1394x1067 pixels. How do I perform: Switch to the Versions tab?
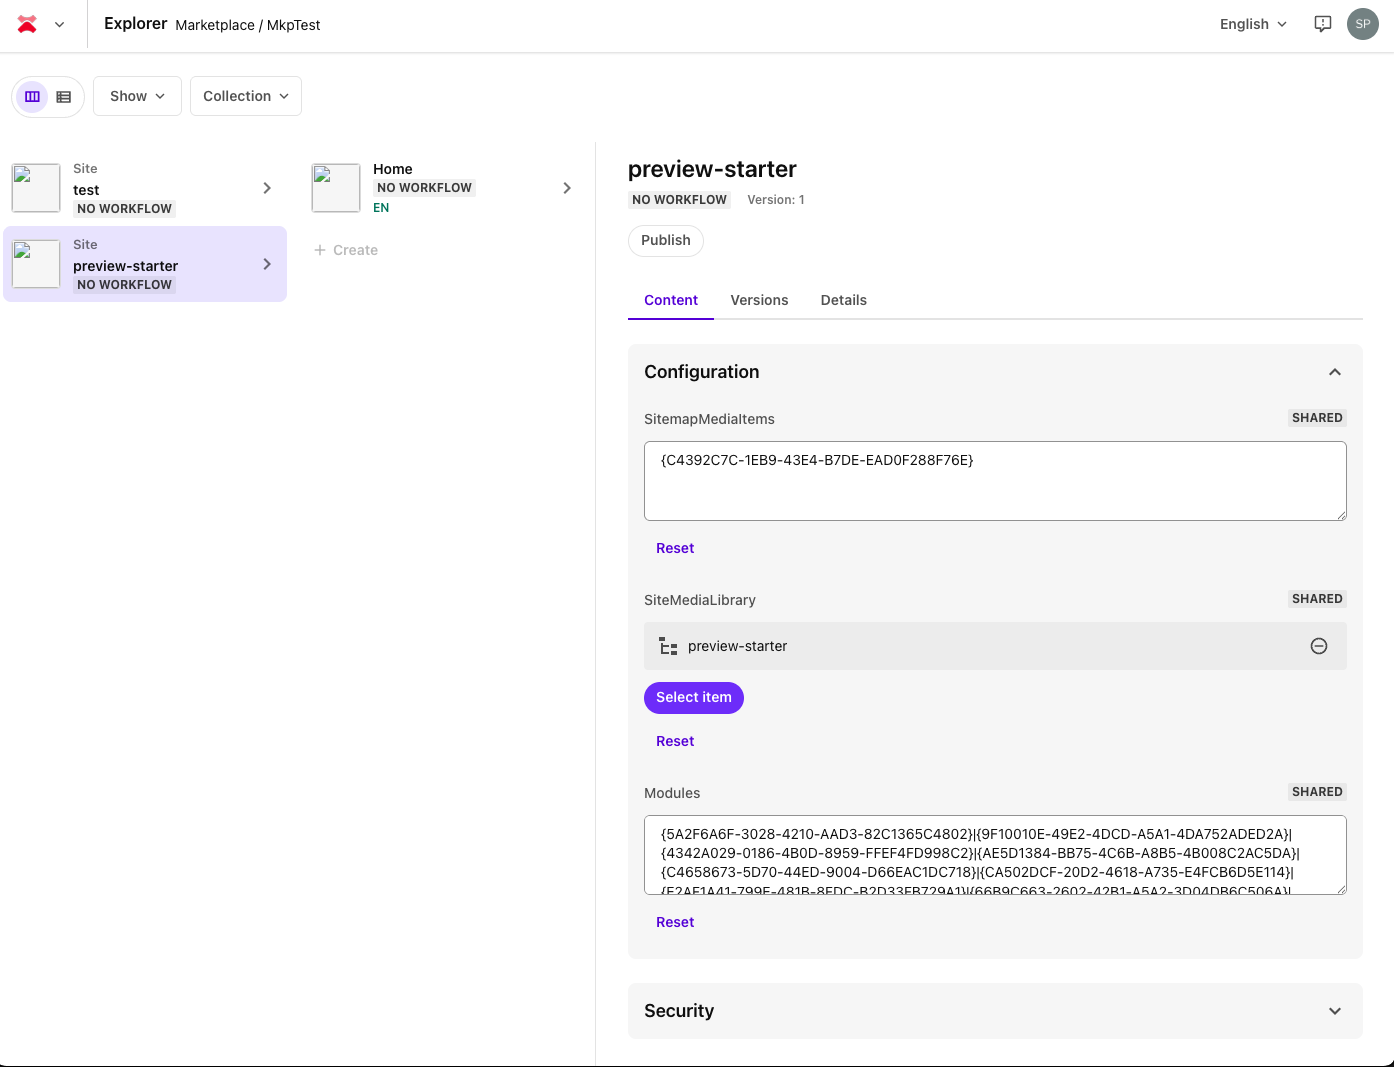(759, 300)
